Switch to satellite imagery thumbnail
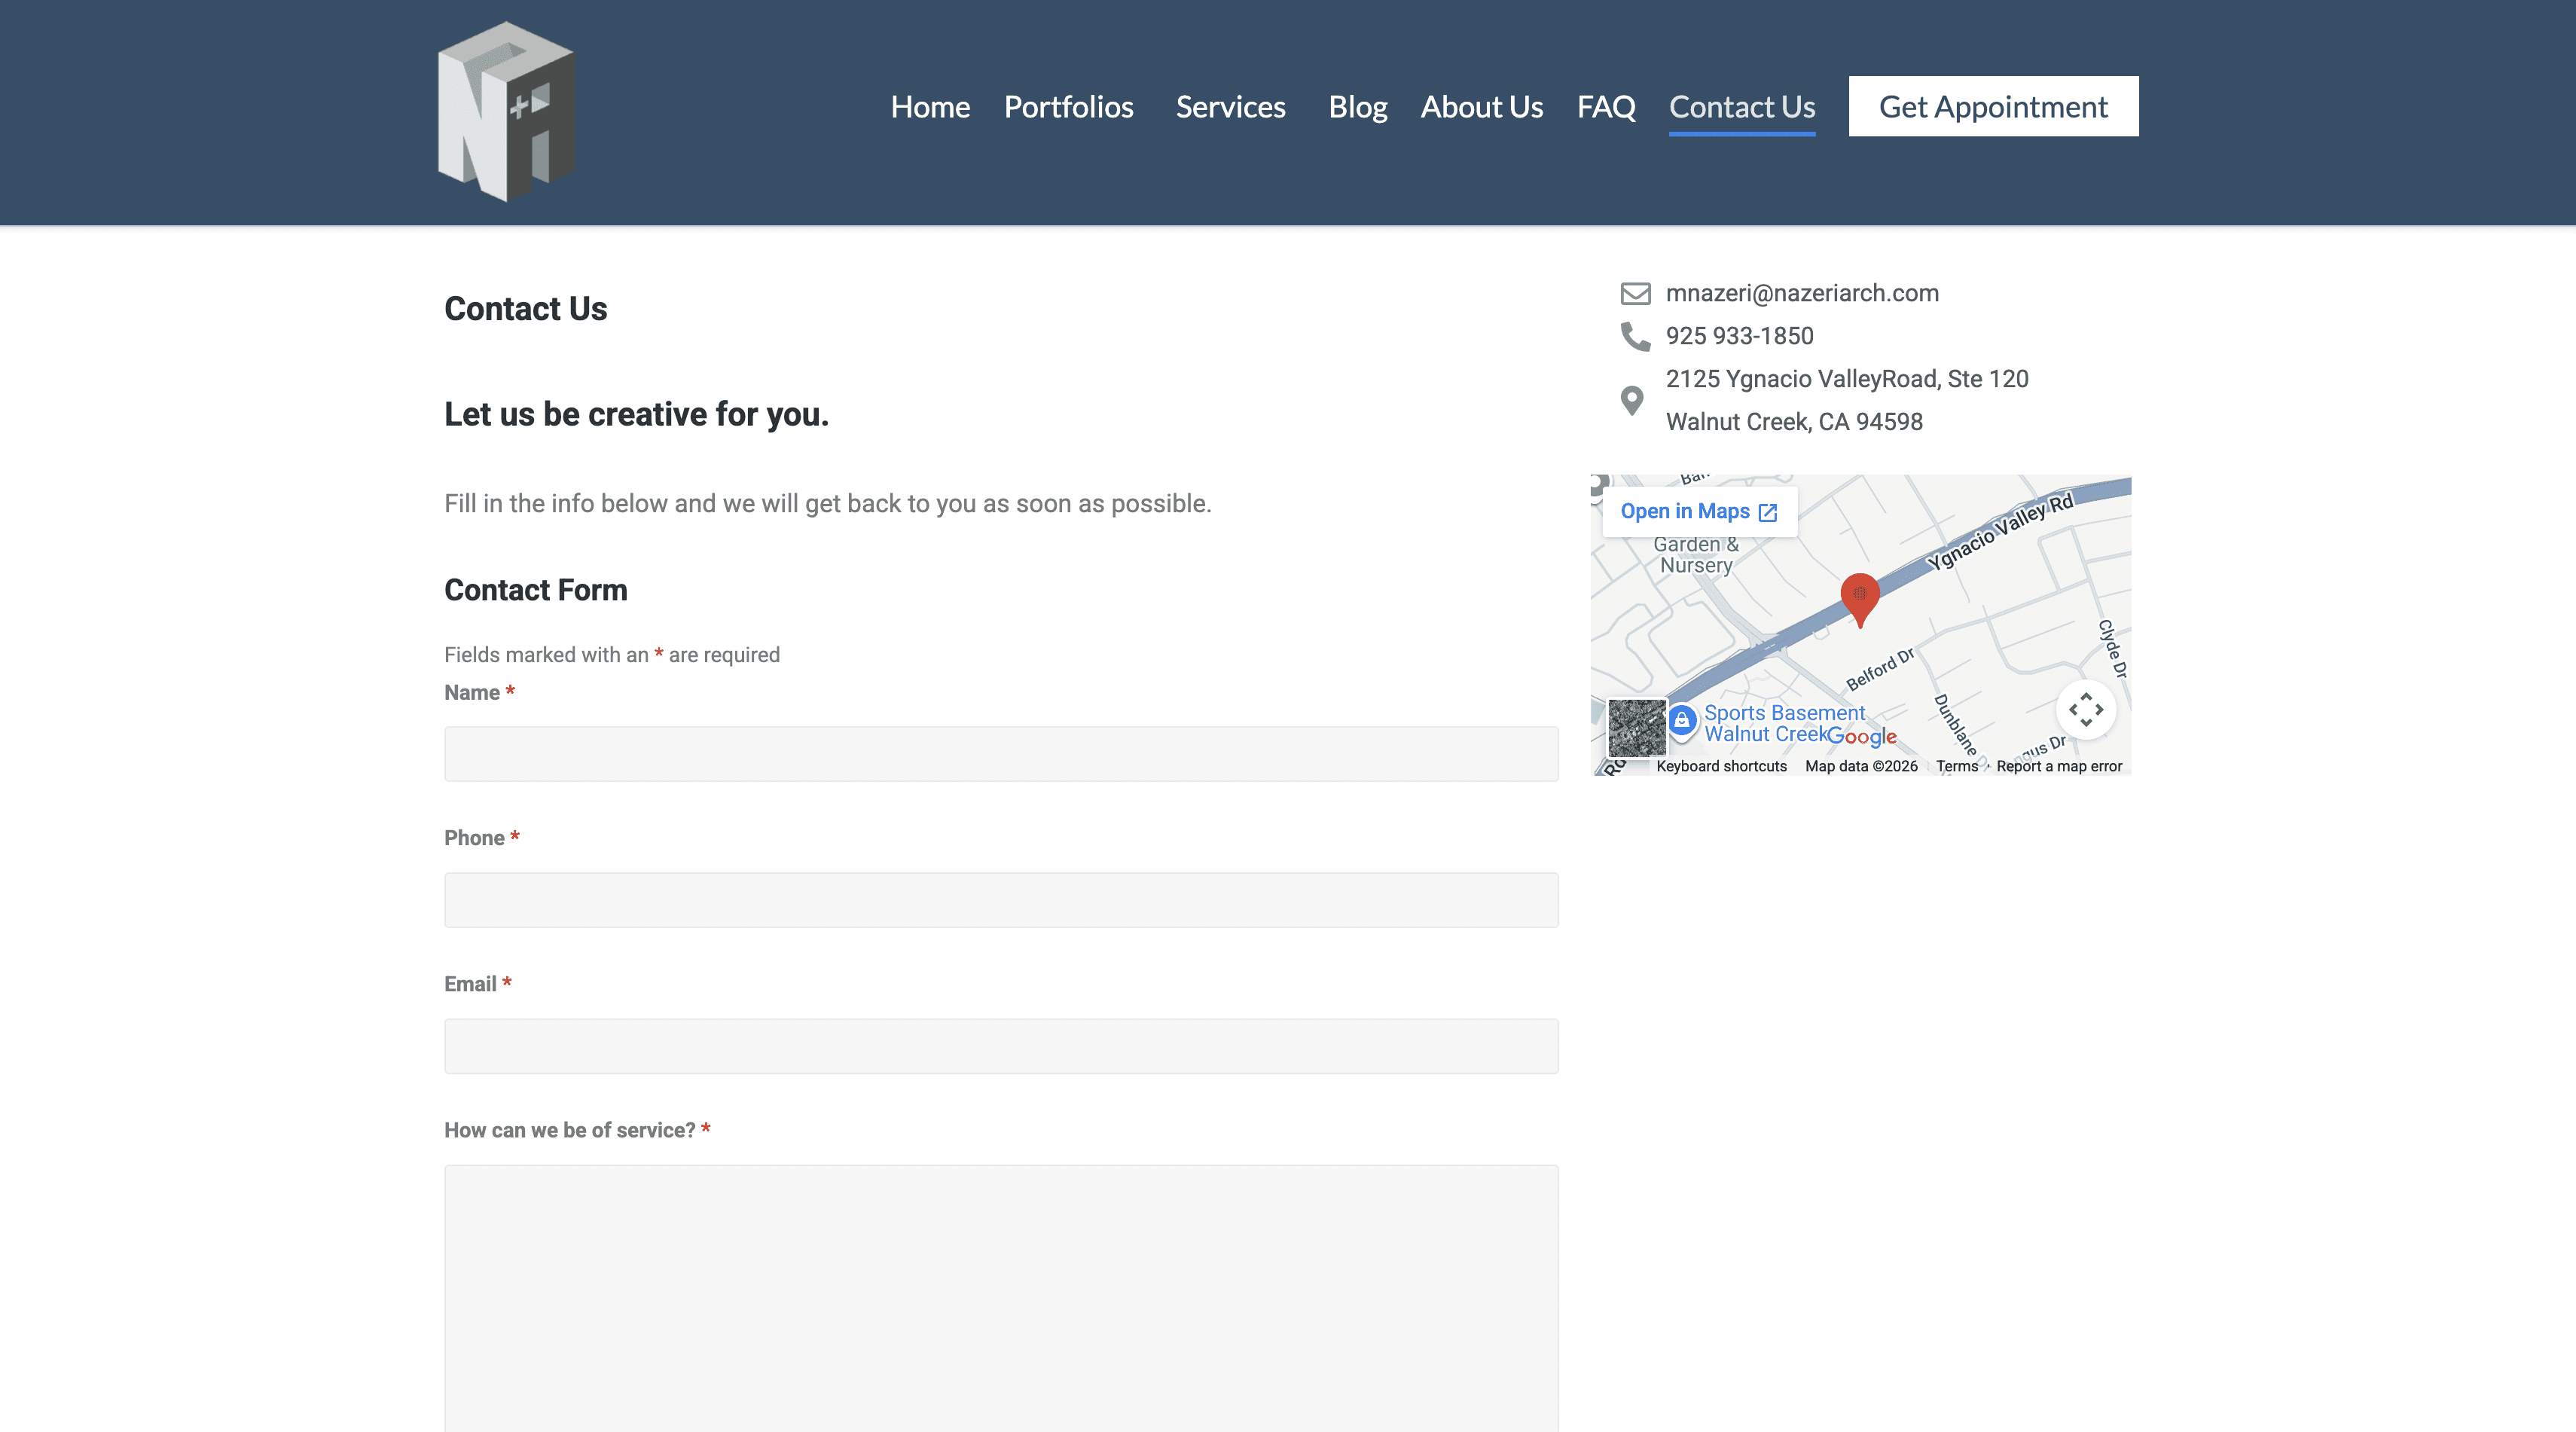The image size is (2576, 1432). point(1637,728)
